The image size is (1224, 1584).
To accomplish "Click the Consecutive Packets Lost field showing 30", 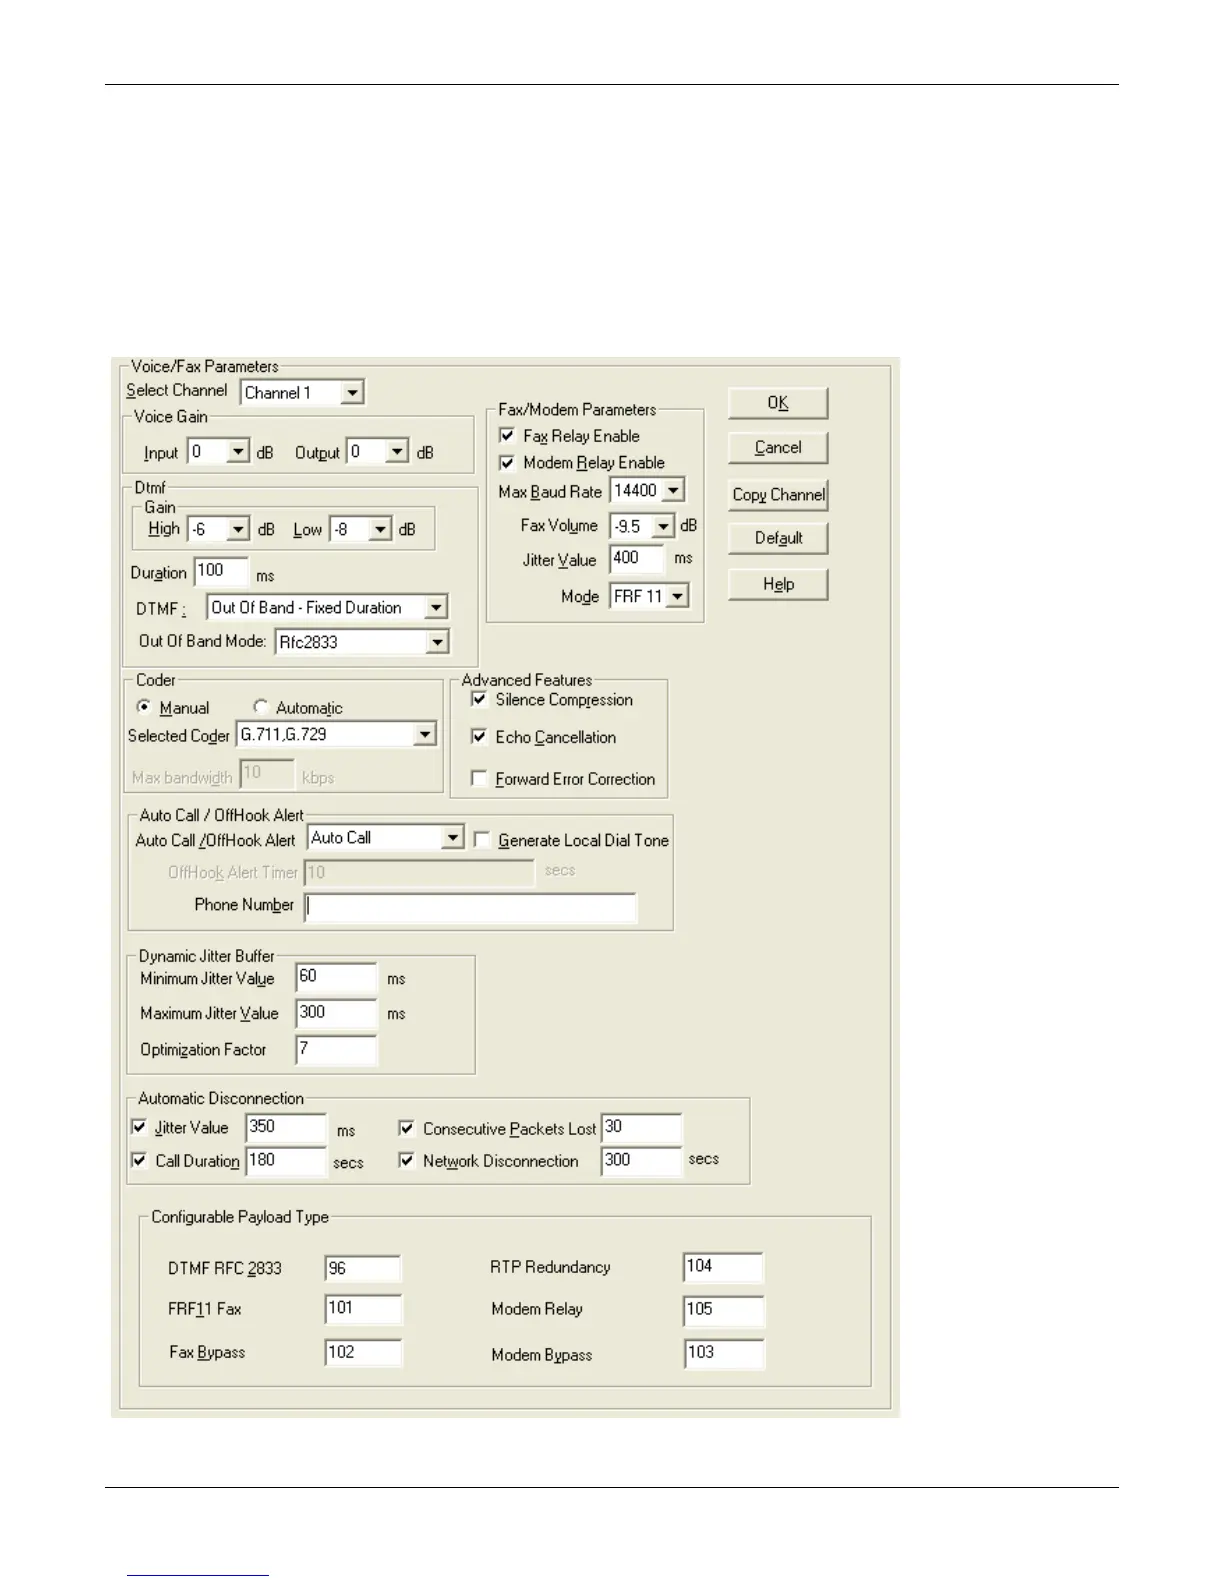I will pos(641,1128).
